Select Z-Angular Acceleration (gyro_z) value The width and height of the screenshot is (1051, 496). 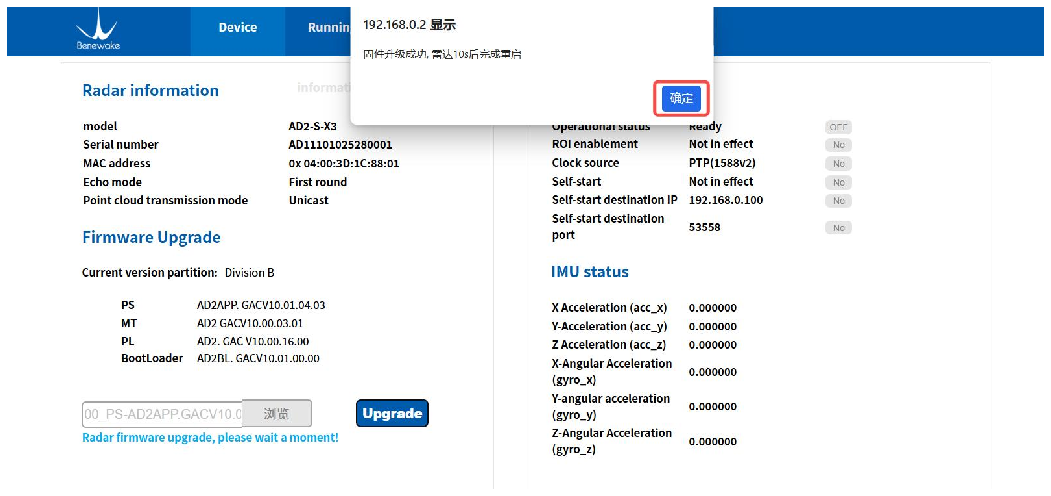(713, 442)
